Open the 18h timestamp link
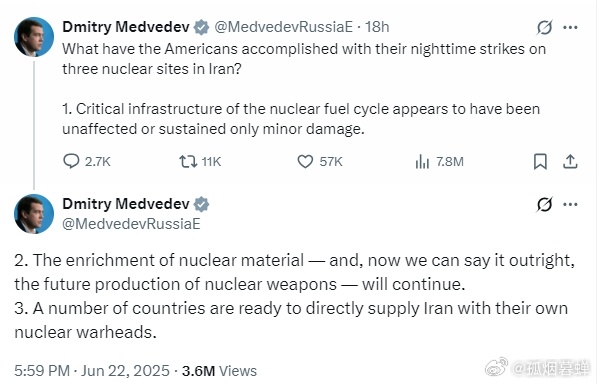Screen dimensions: 597x384 pos(377,27)
